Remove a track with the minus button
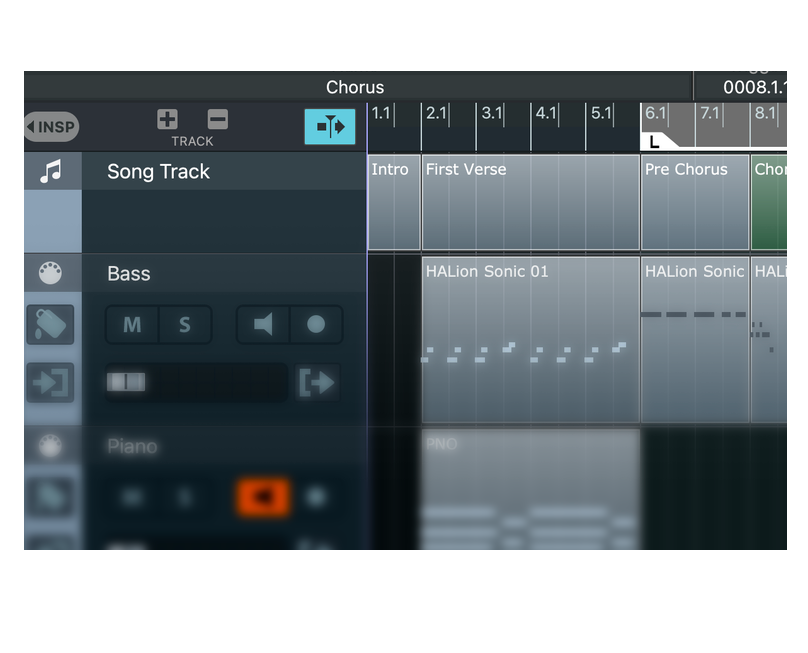808x653 pixels. pos(216,118)
